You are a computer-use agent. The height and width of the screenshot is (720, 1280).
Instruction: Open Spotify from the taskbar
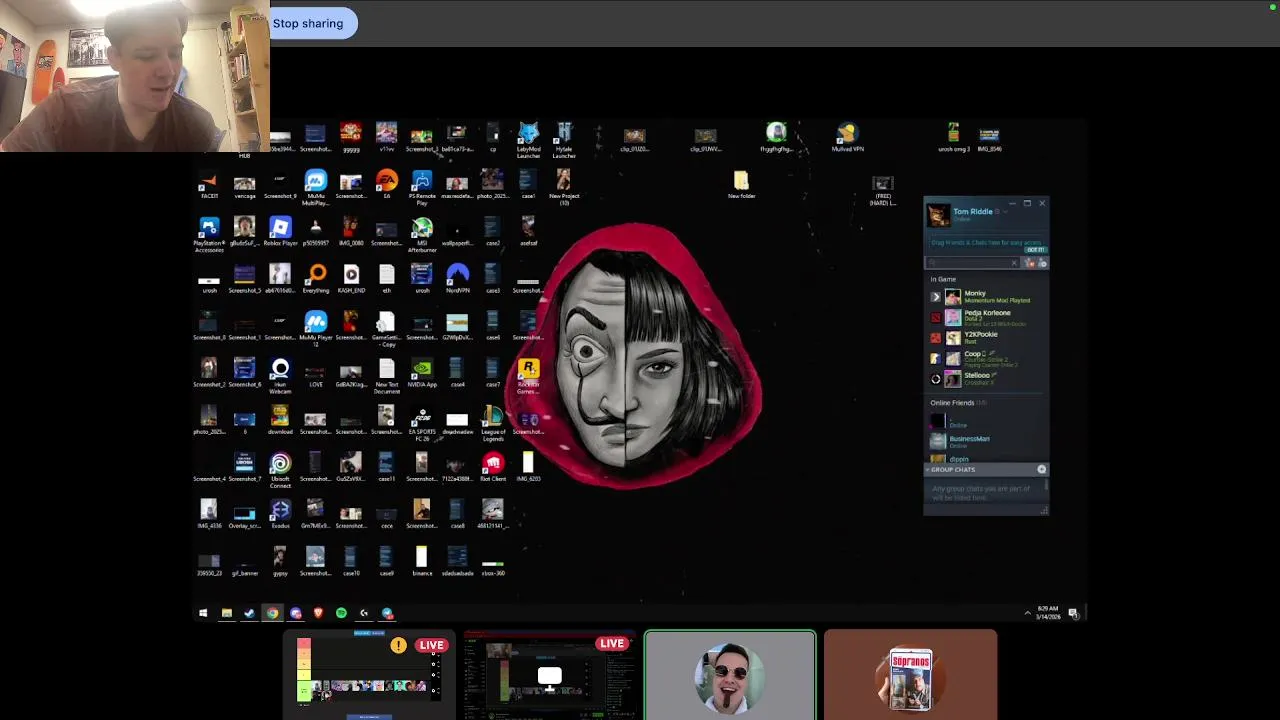[341, 613]
